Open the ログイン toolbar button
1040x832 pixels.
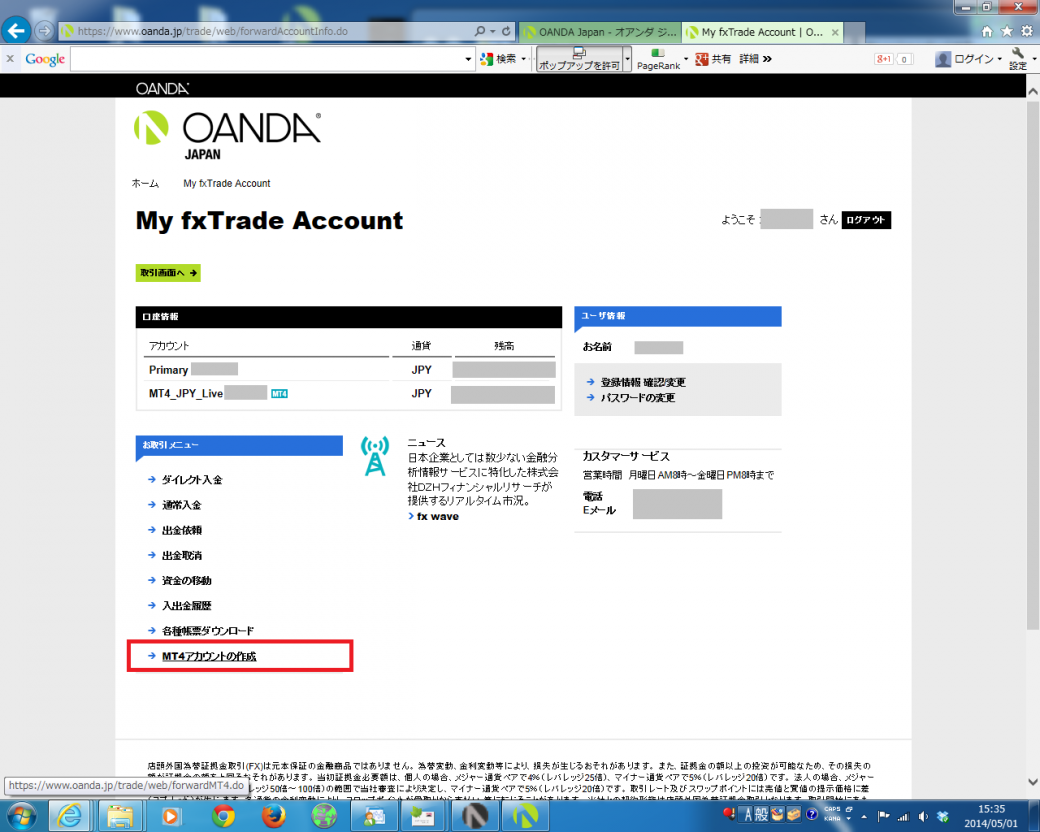click(x=968, y=59)
